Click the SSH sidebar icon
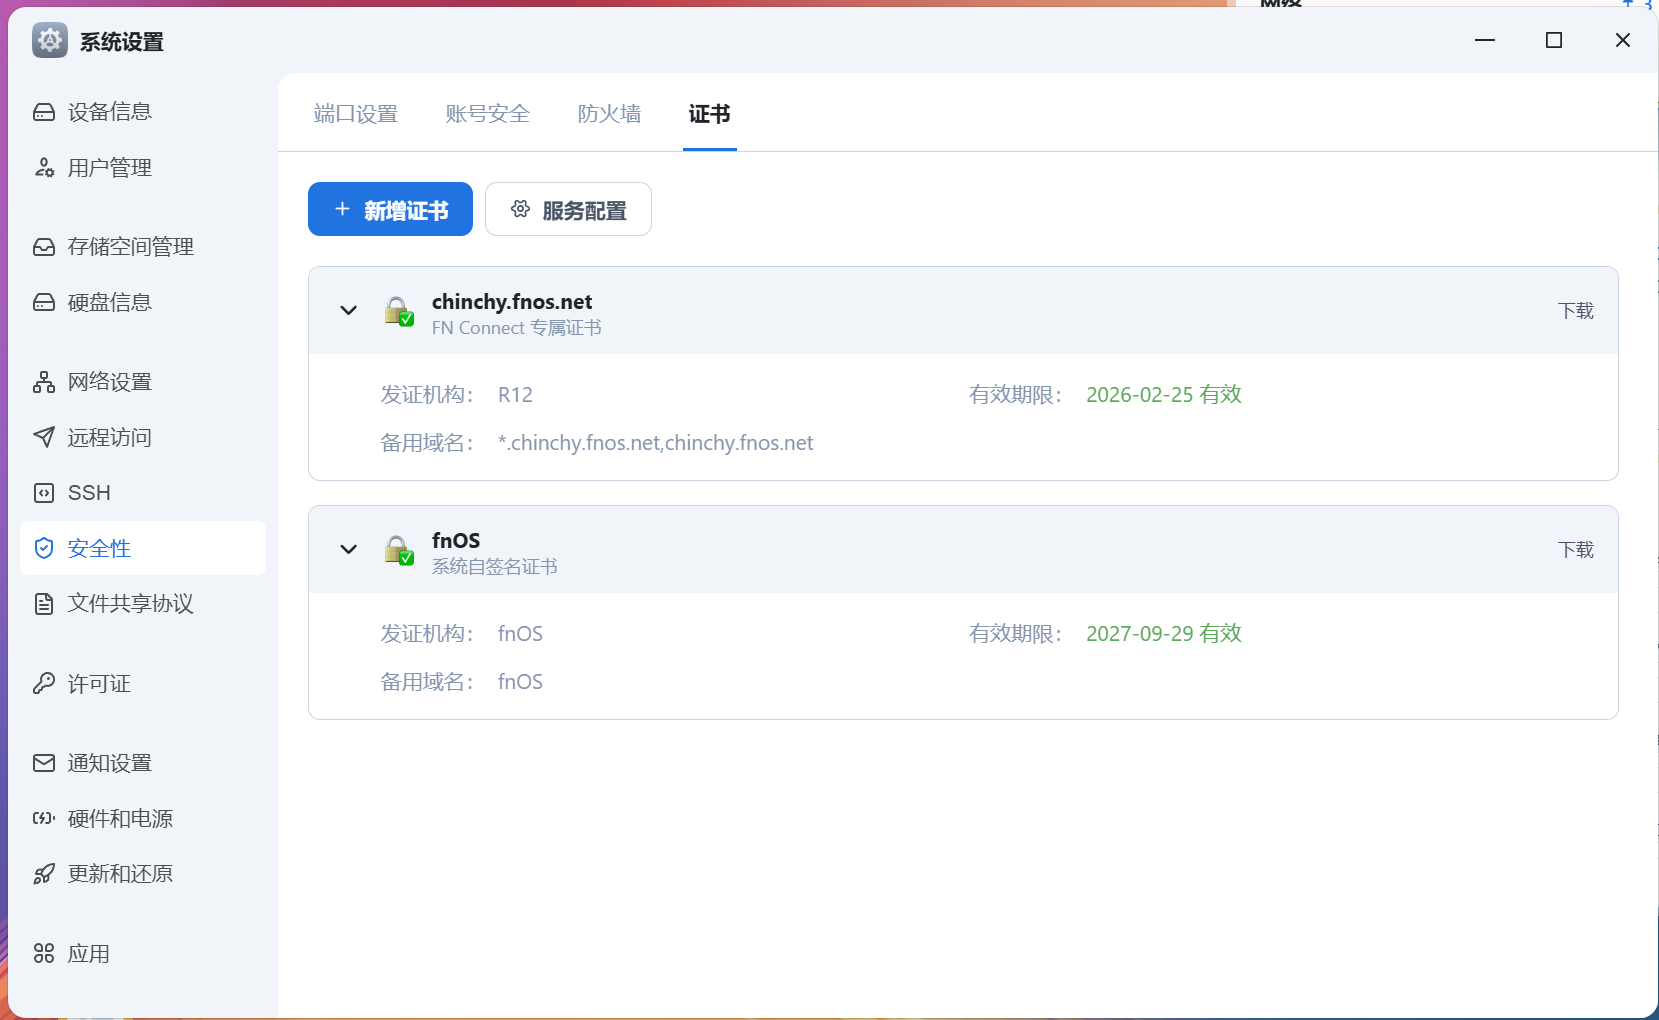1659x1020 pixels. click(x=44, y=493)
